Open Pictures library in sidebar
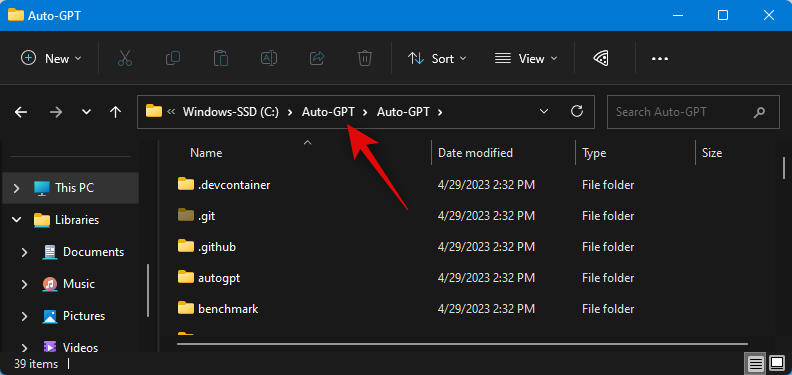The image size is (792, 375). (x=84, y=316)
